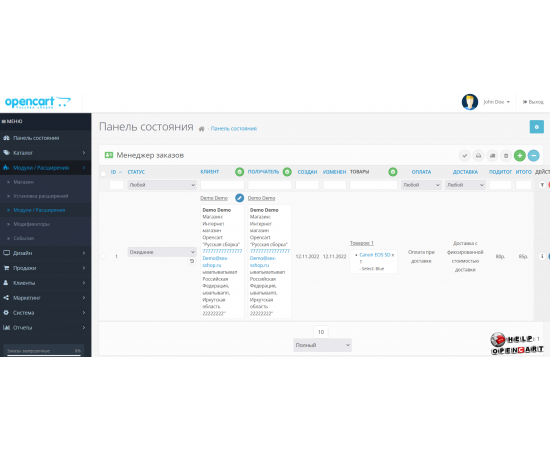The height and width of the screenshot is (450, 550).
Task: Click the page limit field showing 10
Action: (x=321, y=332)
